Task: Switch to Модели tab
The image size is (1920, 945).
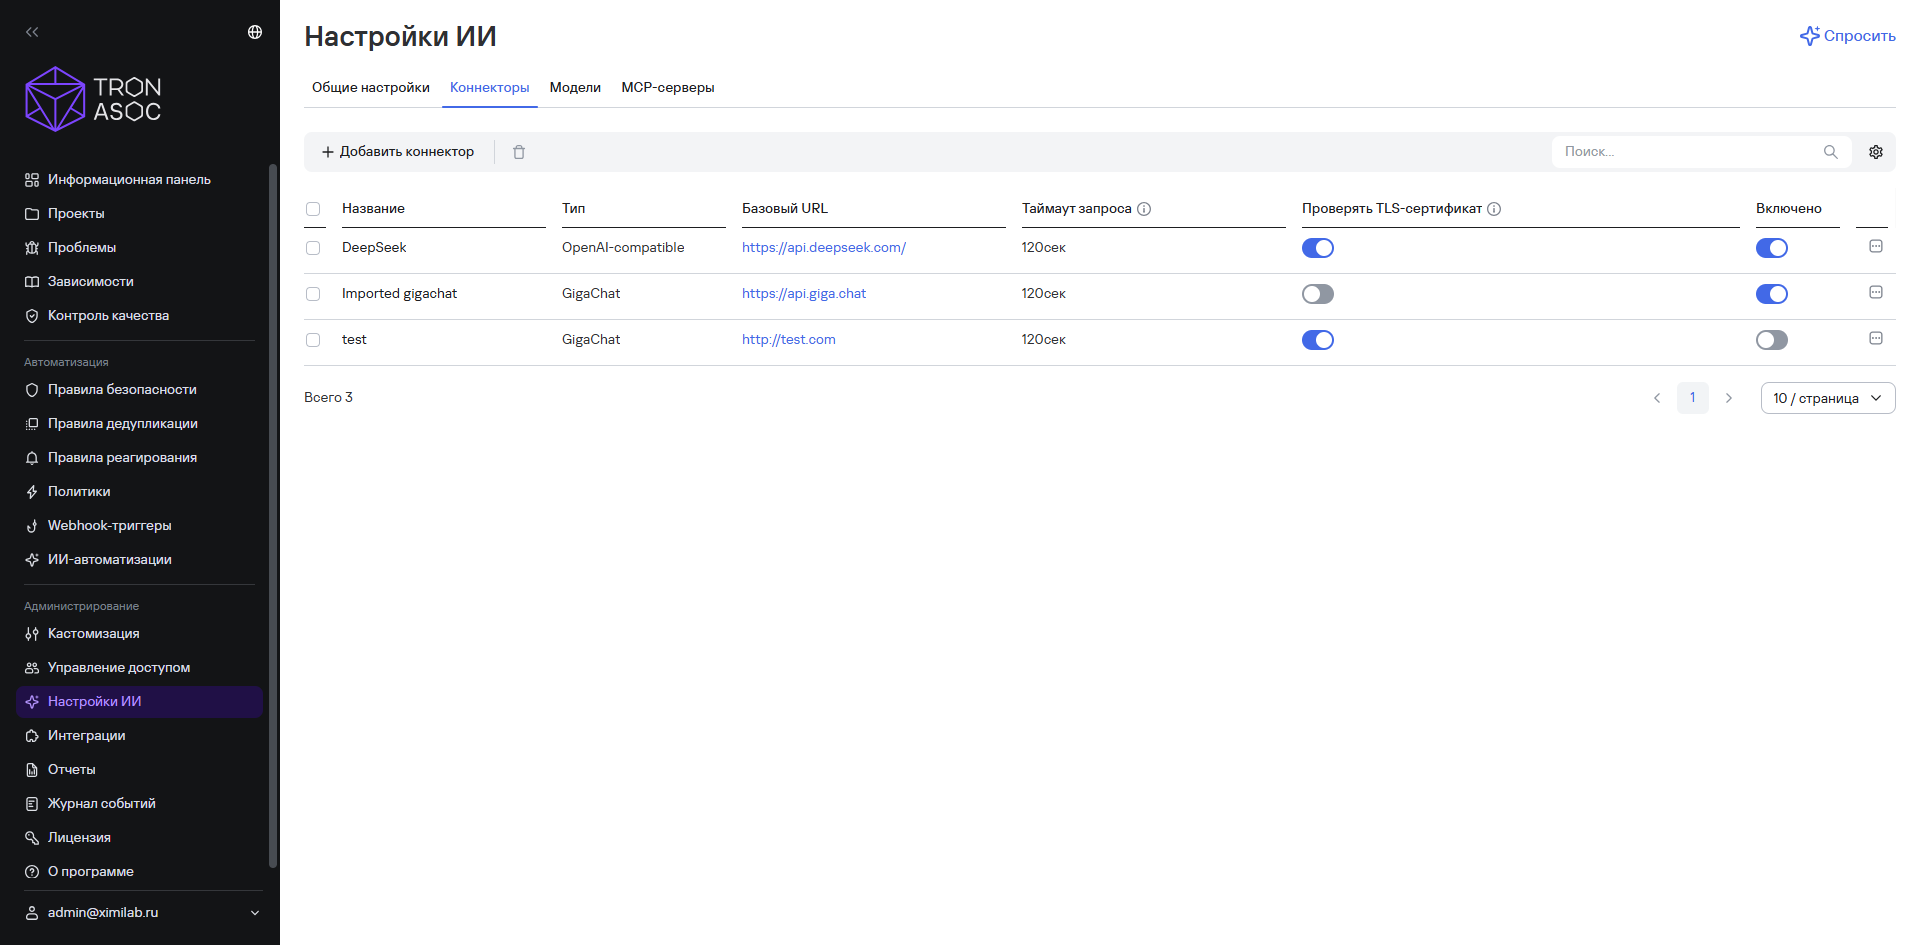Action: pos(575,88)
